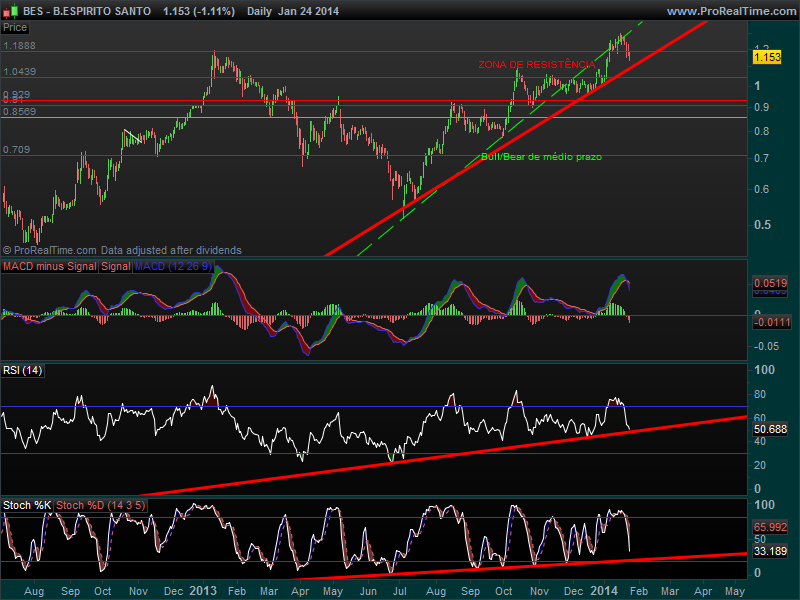Click the 0.0519 MACD value tag
Screen dimensions: 800x600
(770, 283)
